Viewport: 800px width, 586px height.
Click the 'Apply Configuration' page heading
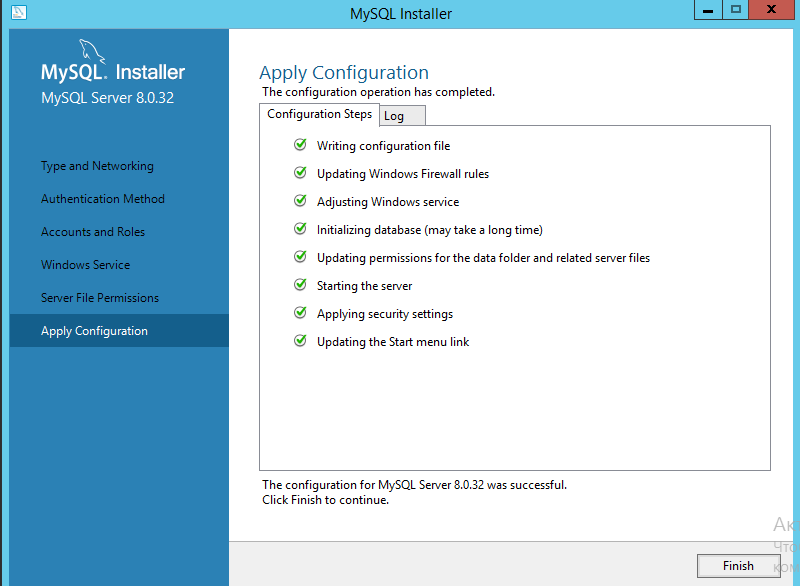click(344, 73)
